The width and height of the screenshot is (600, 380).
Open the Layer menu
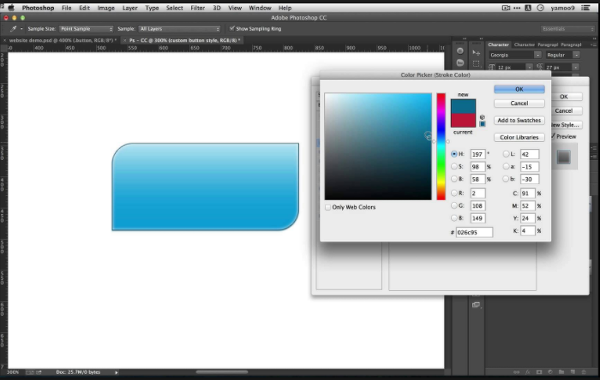coord(130,8)
